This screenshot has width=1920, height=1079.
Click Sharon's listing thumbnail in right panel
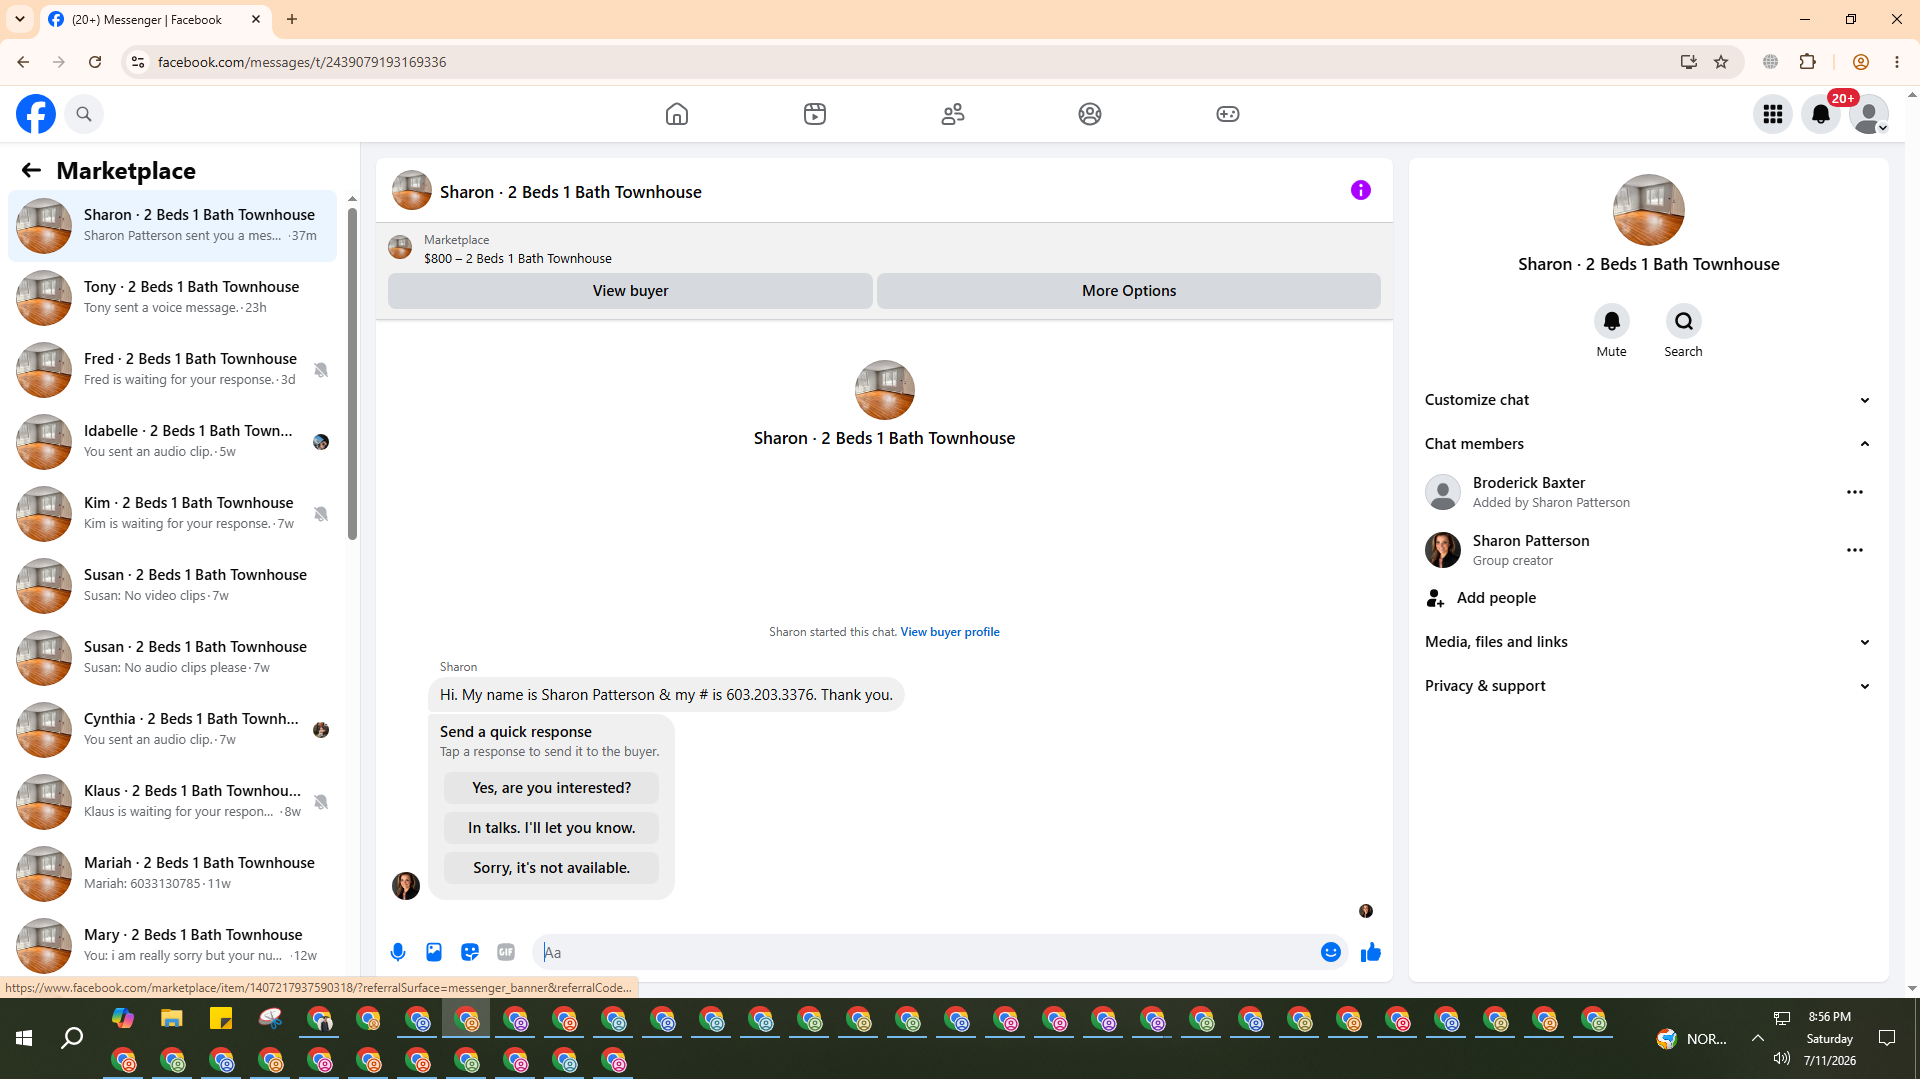(1648, 210)
